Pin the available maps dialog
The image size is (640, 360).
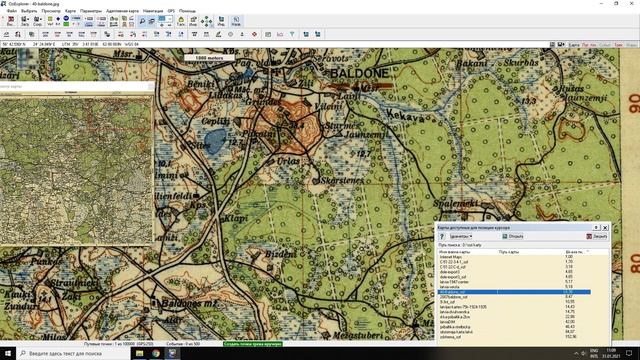click(597, 227)
